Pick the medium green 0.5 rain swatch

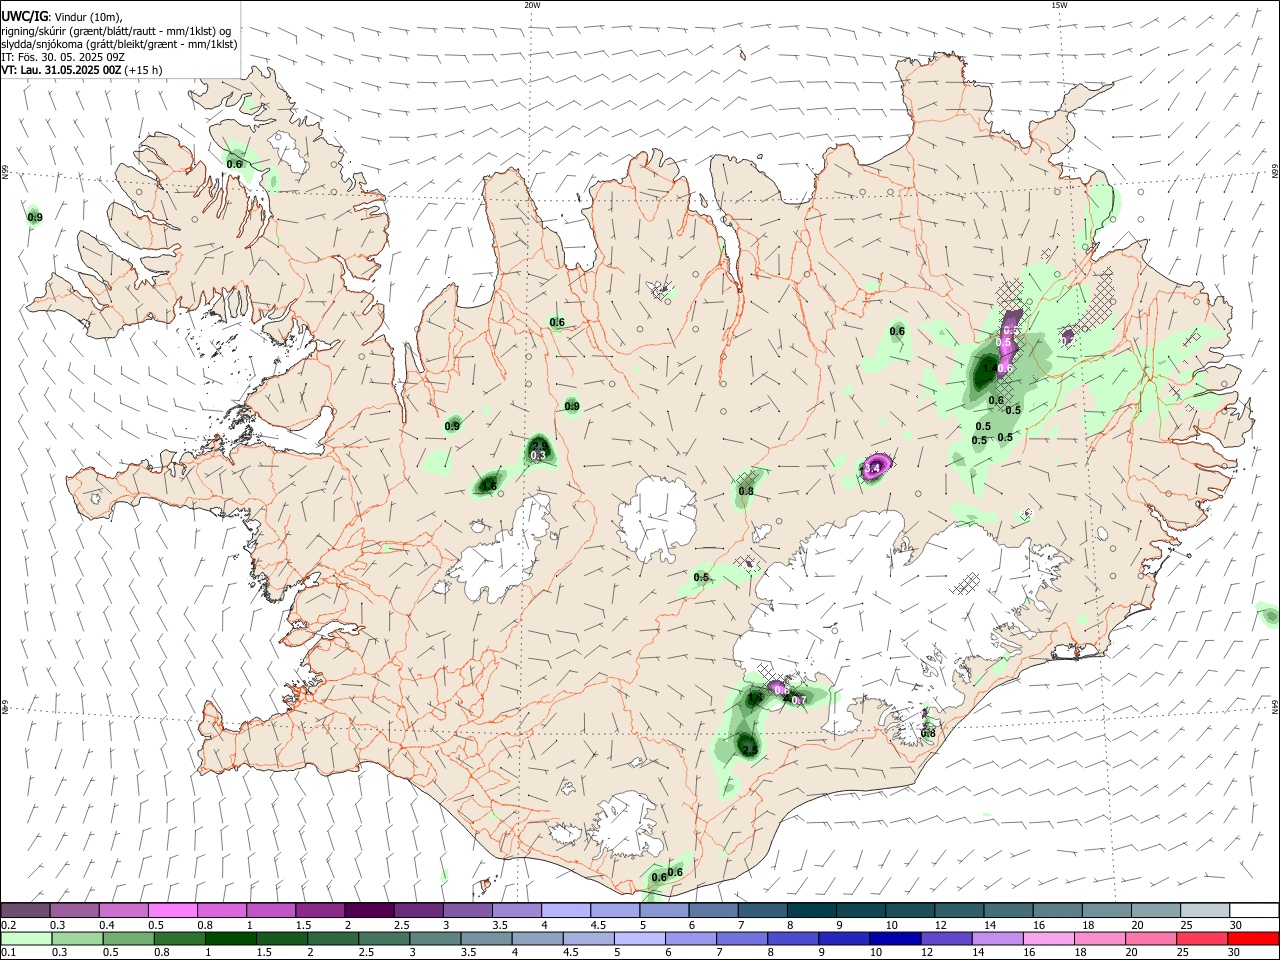[x=127, y=938]
